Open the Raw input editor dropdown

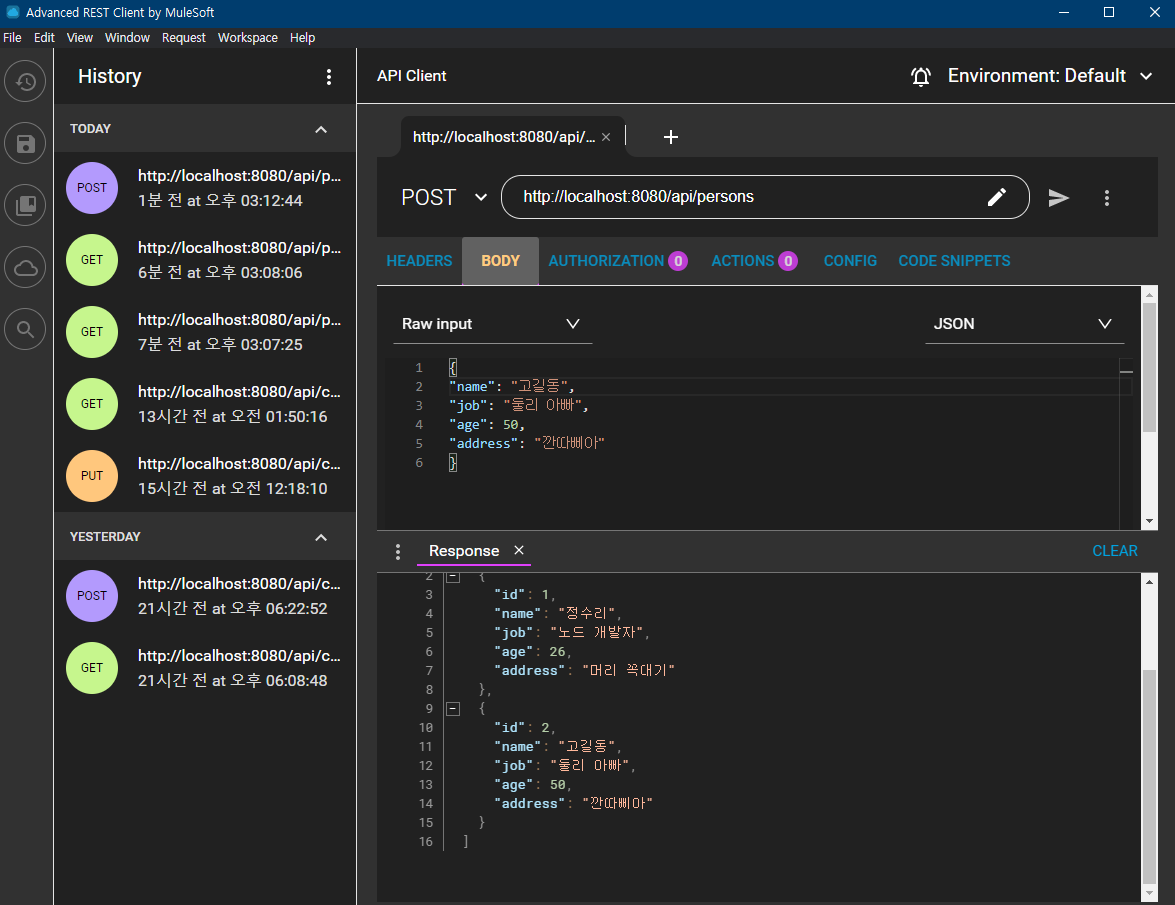492,324
